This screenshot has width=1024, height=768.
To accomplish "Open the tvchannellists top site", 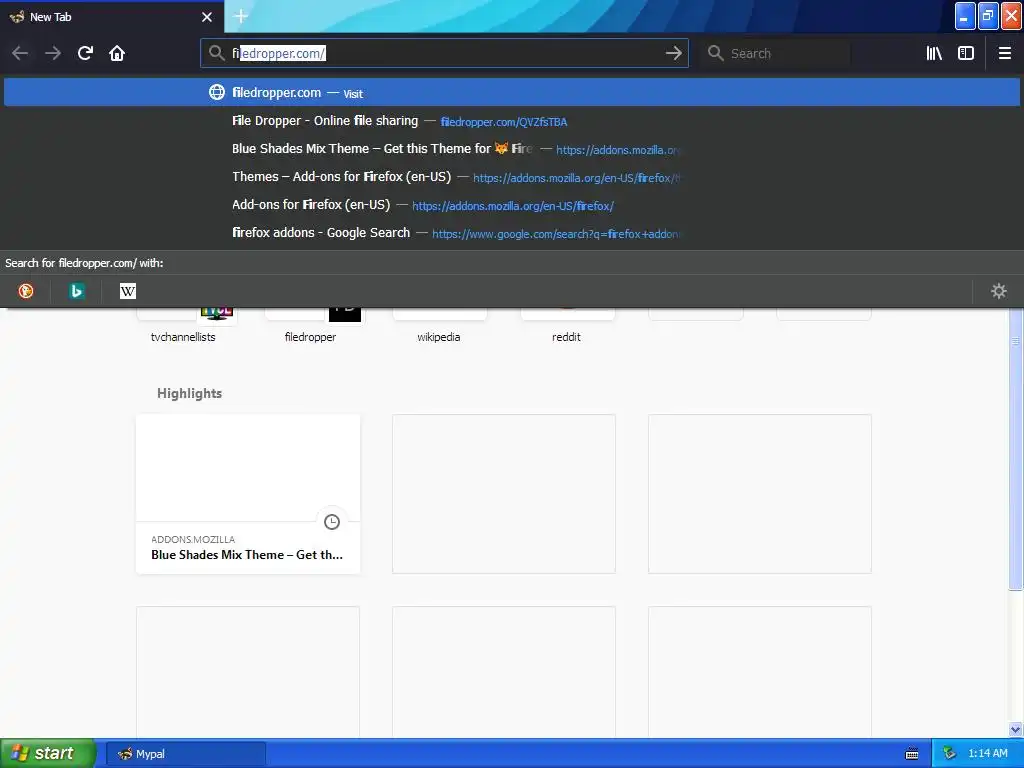I will click(x=183, y=325).
